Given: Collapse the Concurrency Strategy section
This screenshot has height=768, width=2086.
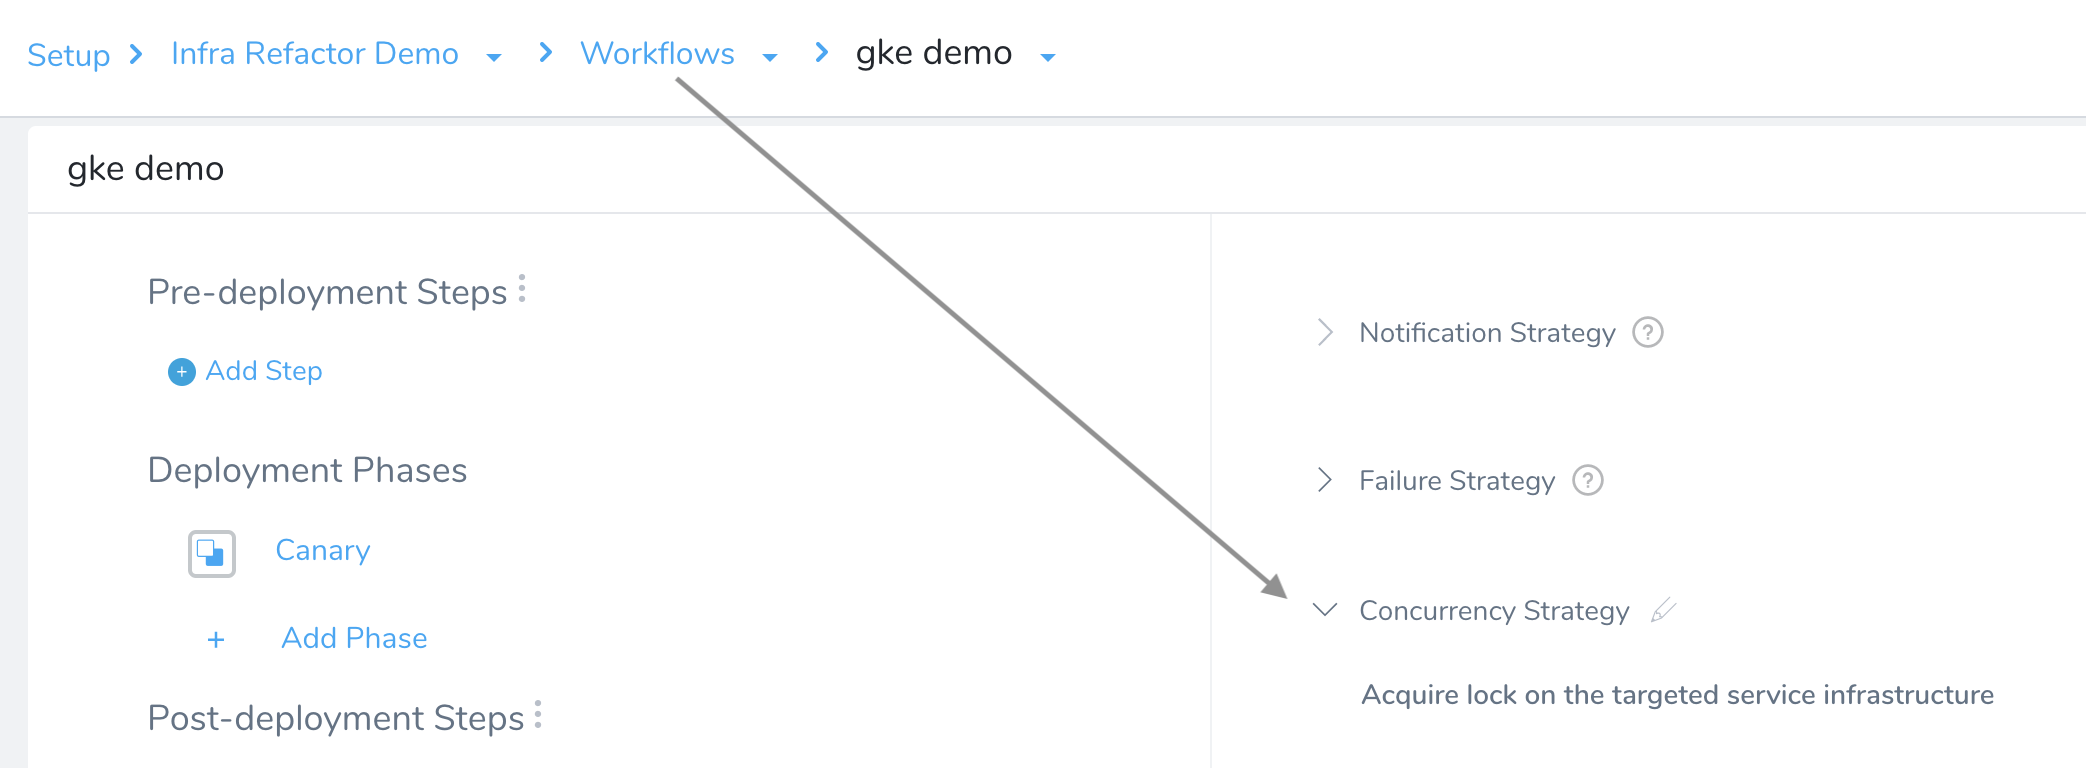Looking at the screenshot, I should coord(1325,610).
